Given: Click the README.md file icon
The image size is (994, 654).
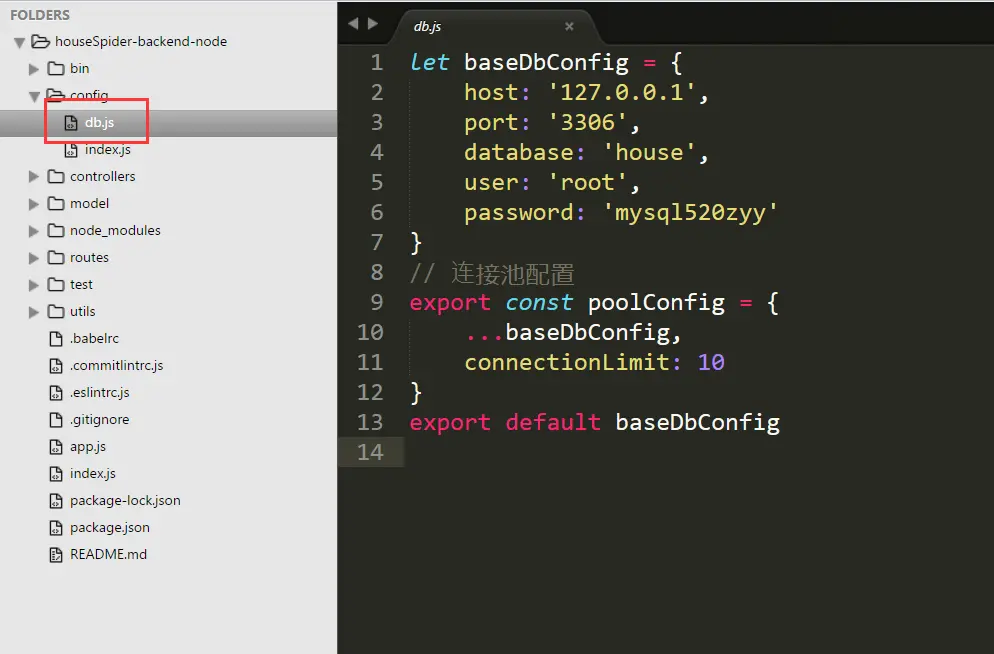Looking at the screenshot, I should point(56,555).
